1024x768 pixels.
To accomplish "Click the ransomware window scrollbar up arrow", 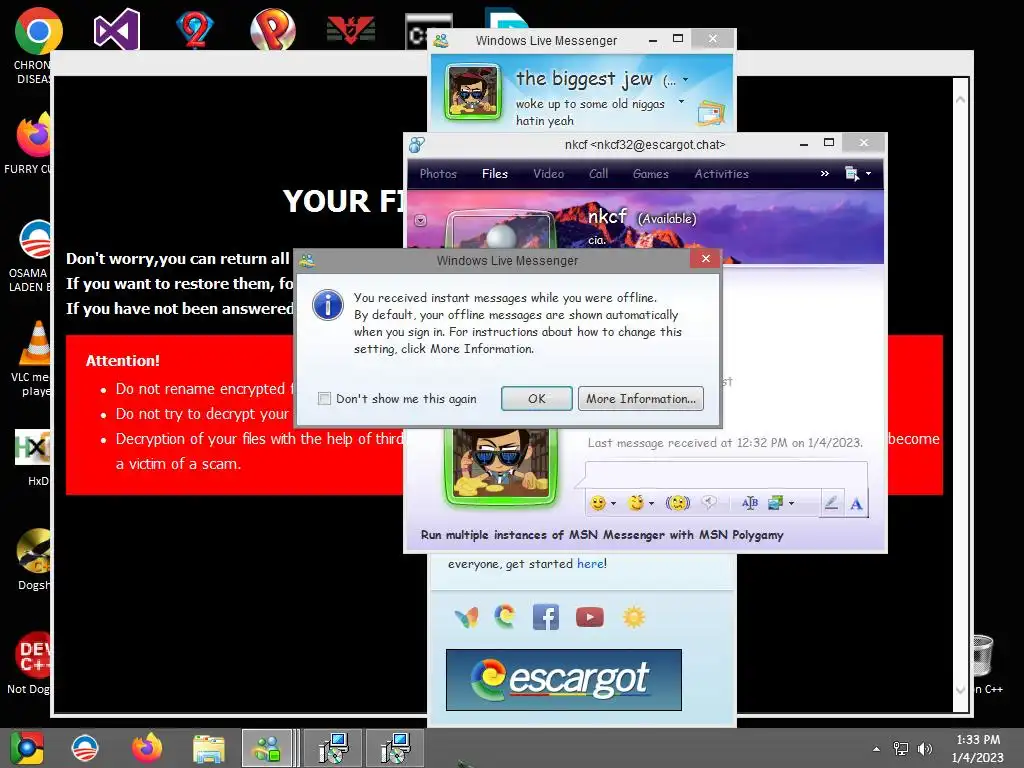I will click(x=960, y=99).
